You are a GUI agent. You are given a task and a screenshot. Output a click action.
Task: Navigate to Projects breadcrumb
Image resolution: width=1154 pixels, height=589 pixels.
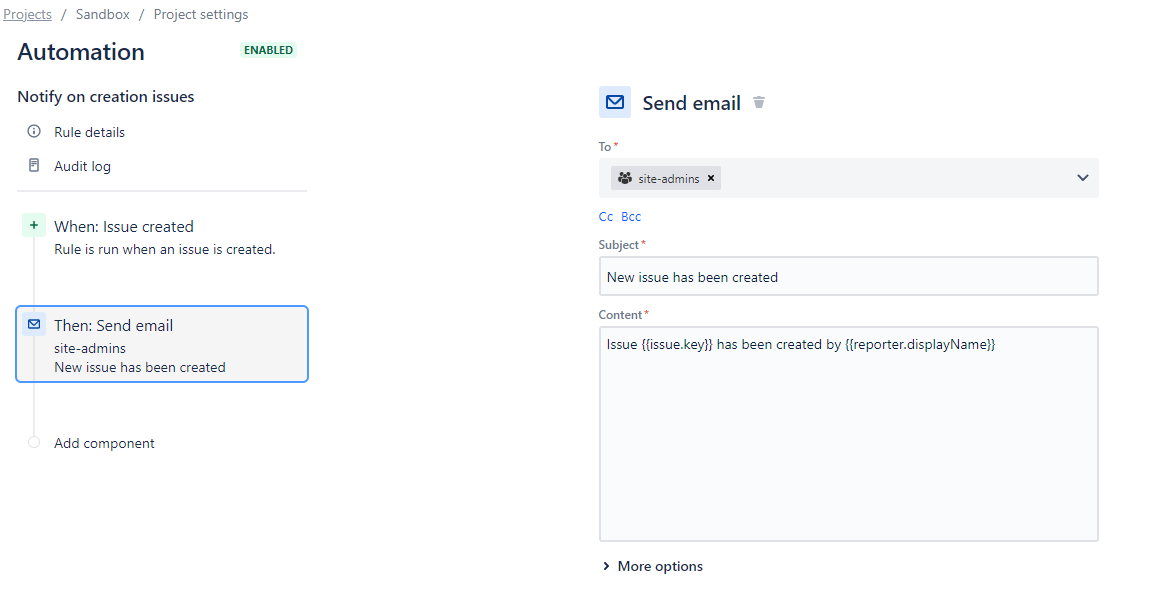tap(27, 13)
